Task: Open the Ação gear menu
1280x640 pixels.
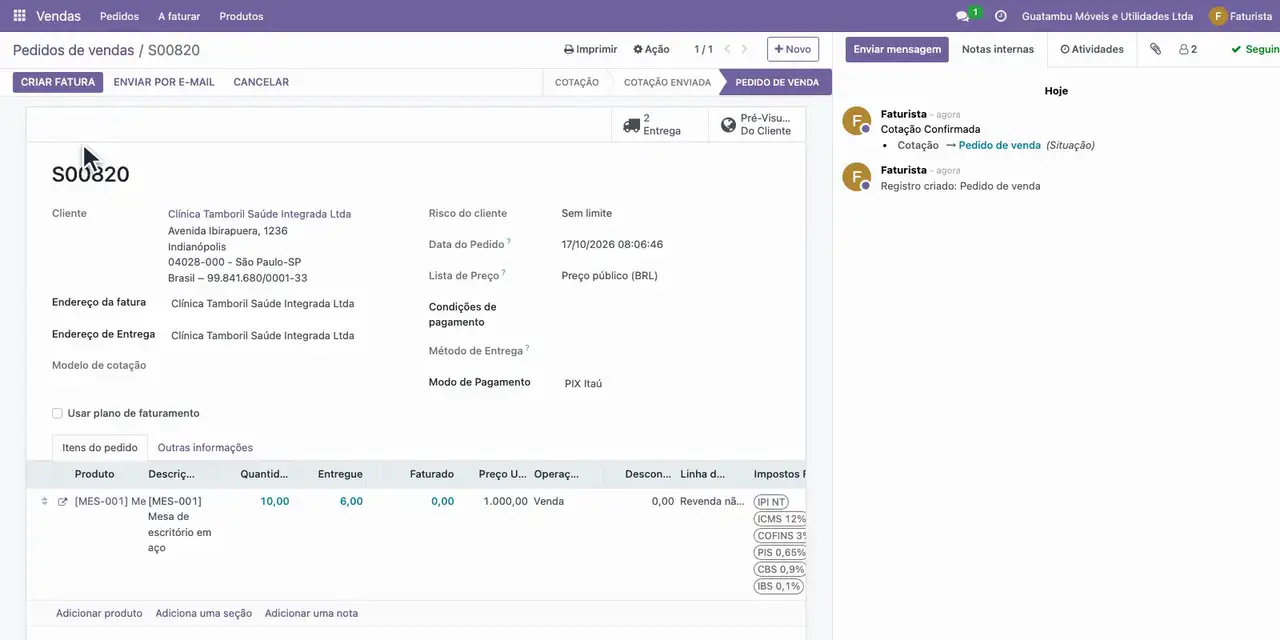Action: tap(651, 49)
